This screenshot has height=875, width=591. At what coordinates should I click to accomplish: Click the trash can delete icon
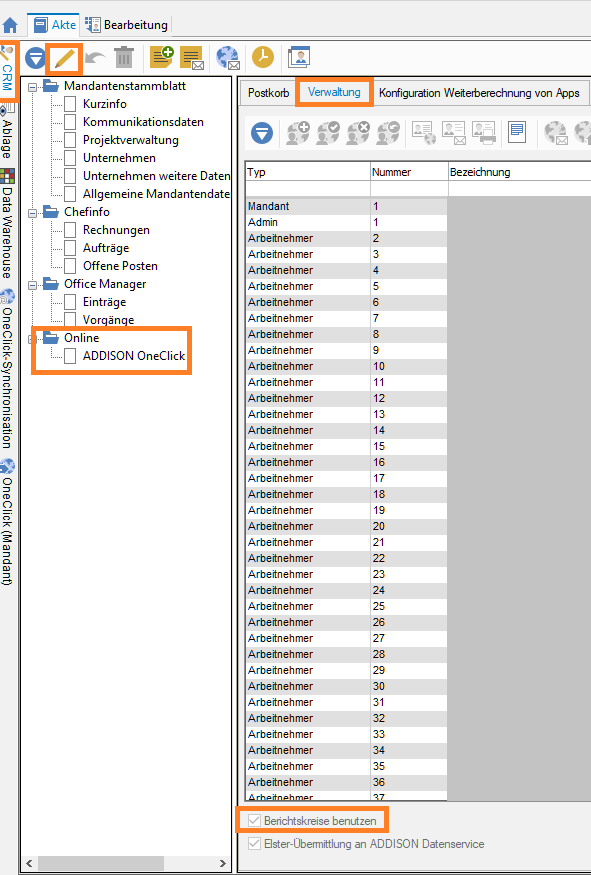pyautogui.click(x=123, y=57)
